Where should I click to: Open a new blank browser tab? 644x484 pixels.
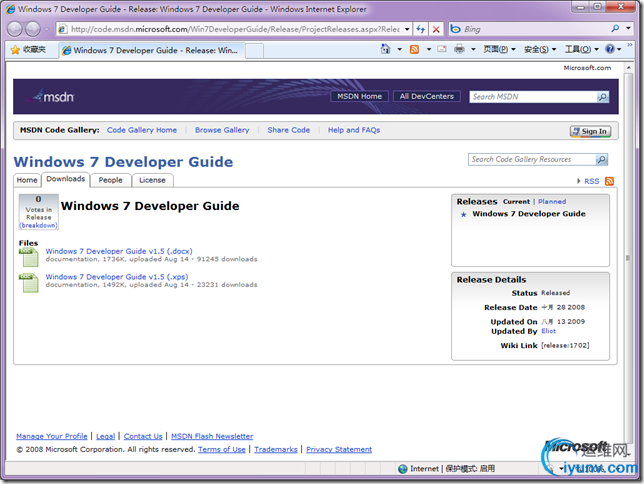[x=254, y=51]
